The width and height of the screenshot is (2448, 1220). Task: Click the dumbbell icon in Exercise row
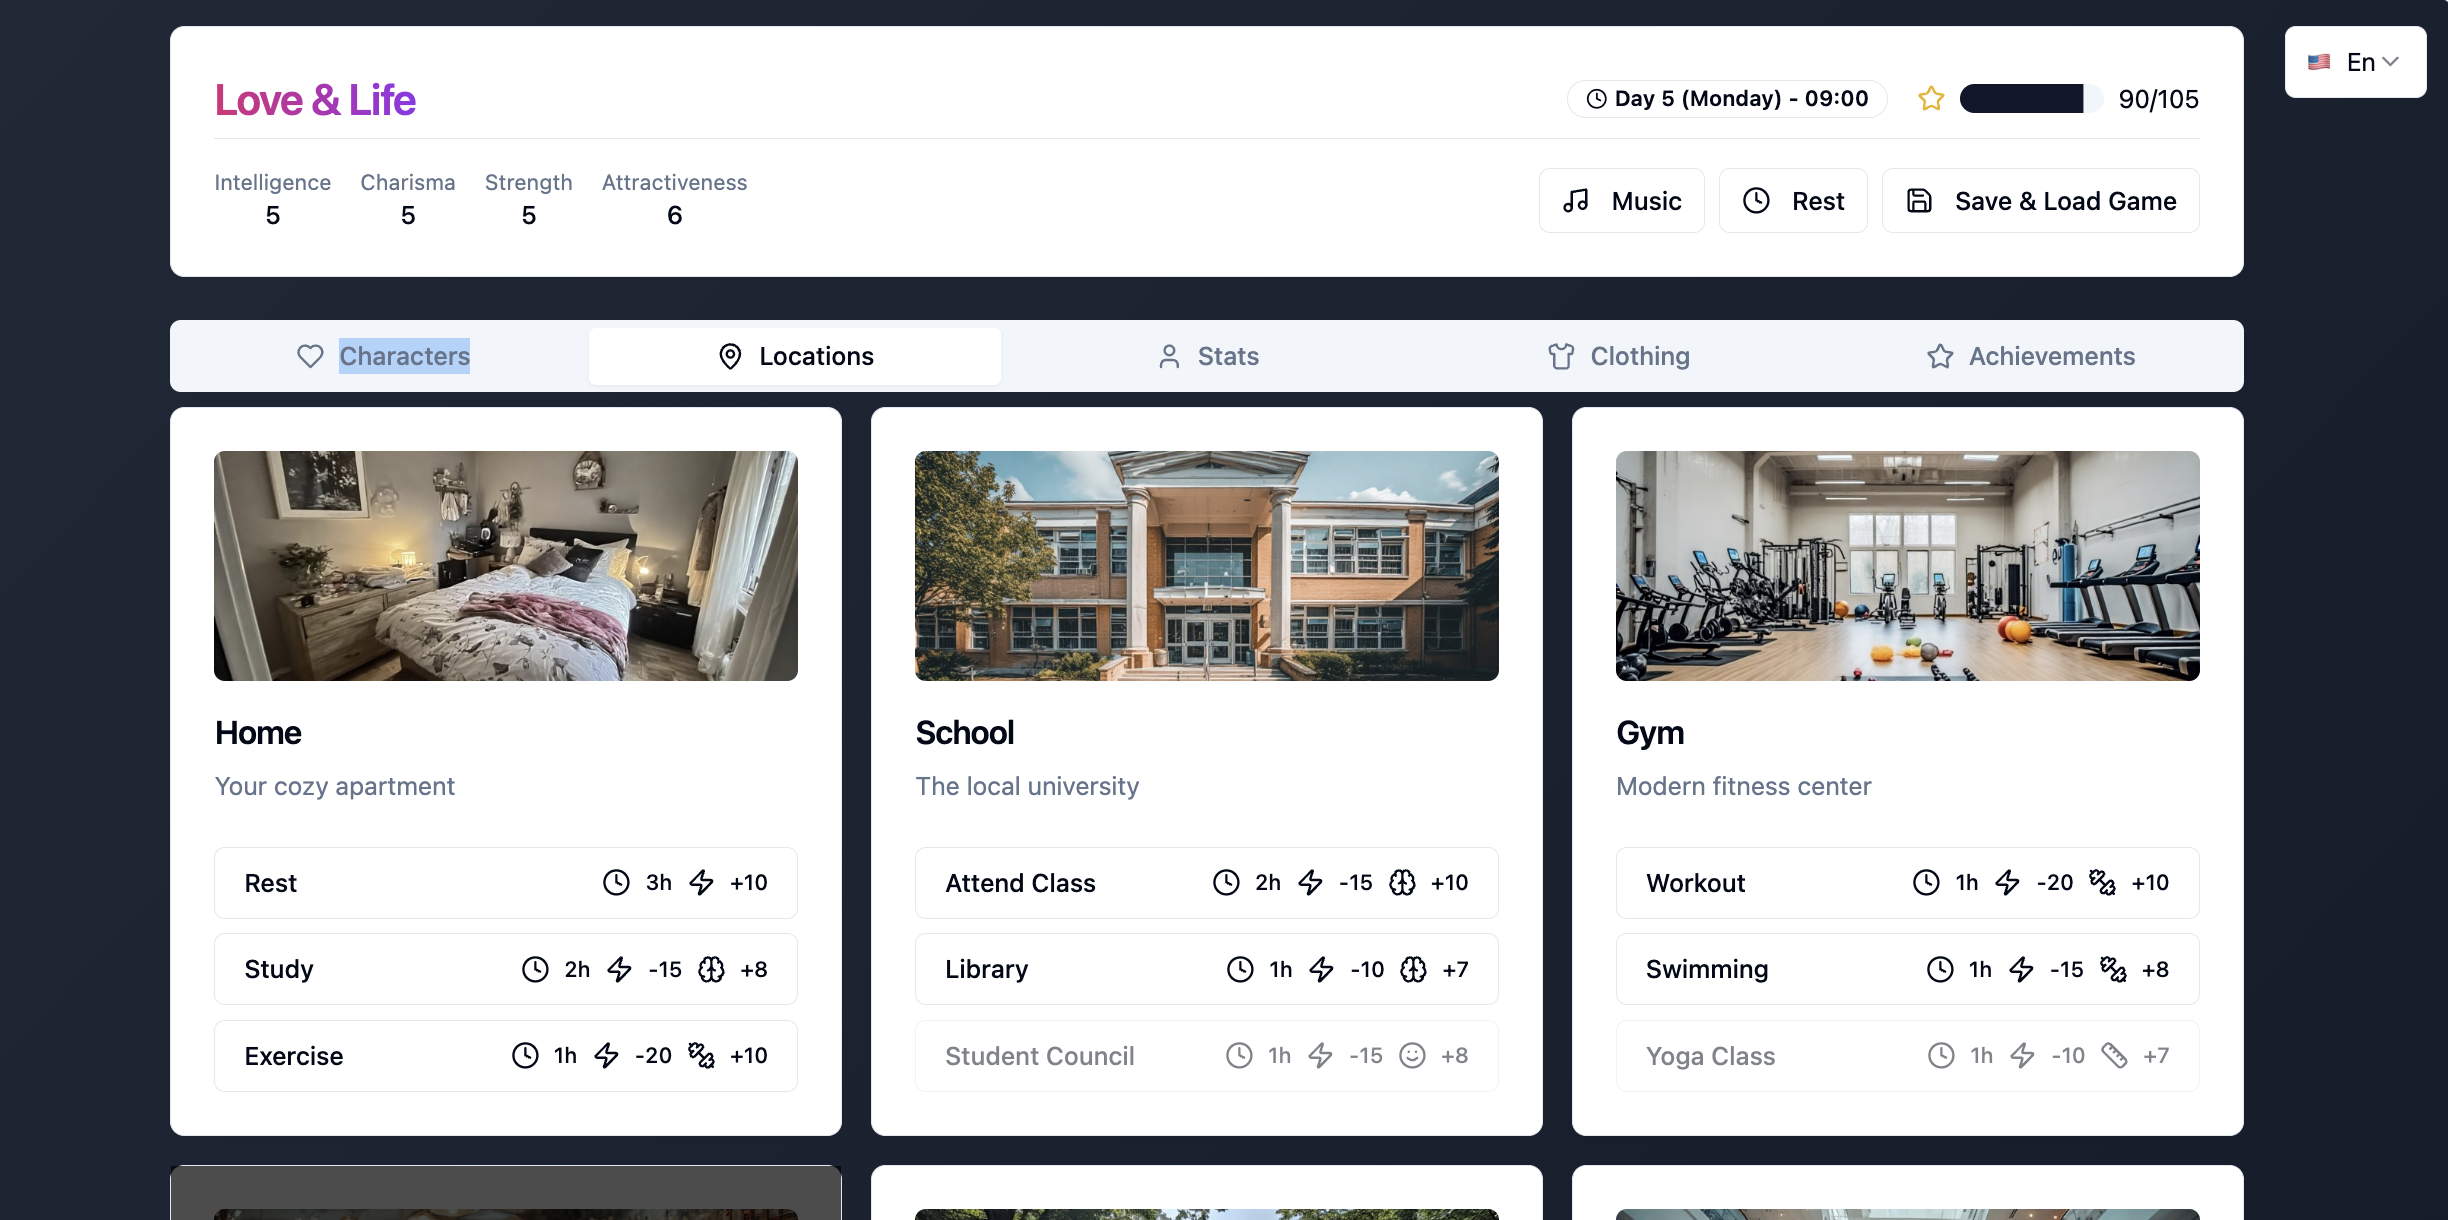pos(701,1055)
